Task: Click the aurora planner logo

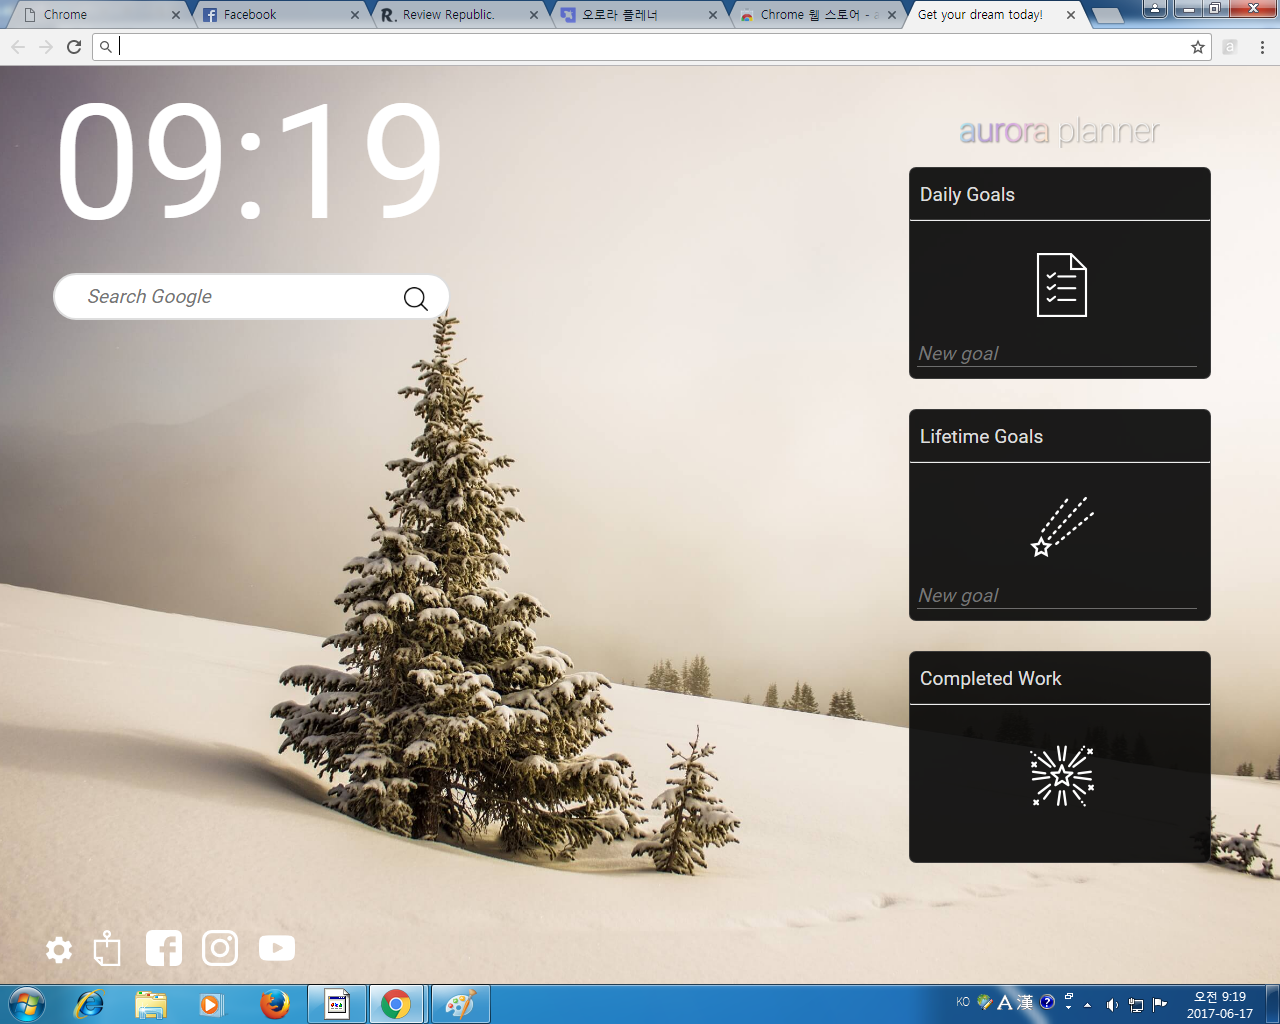Action: point(1060,131)
